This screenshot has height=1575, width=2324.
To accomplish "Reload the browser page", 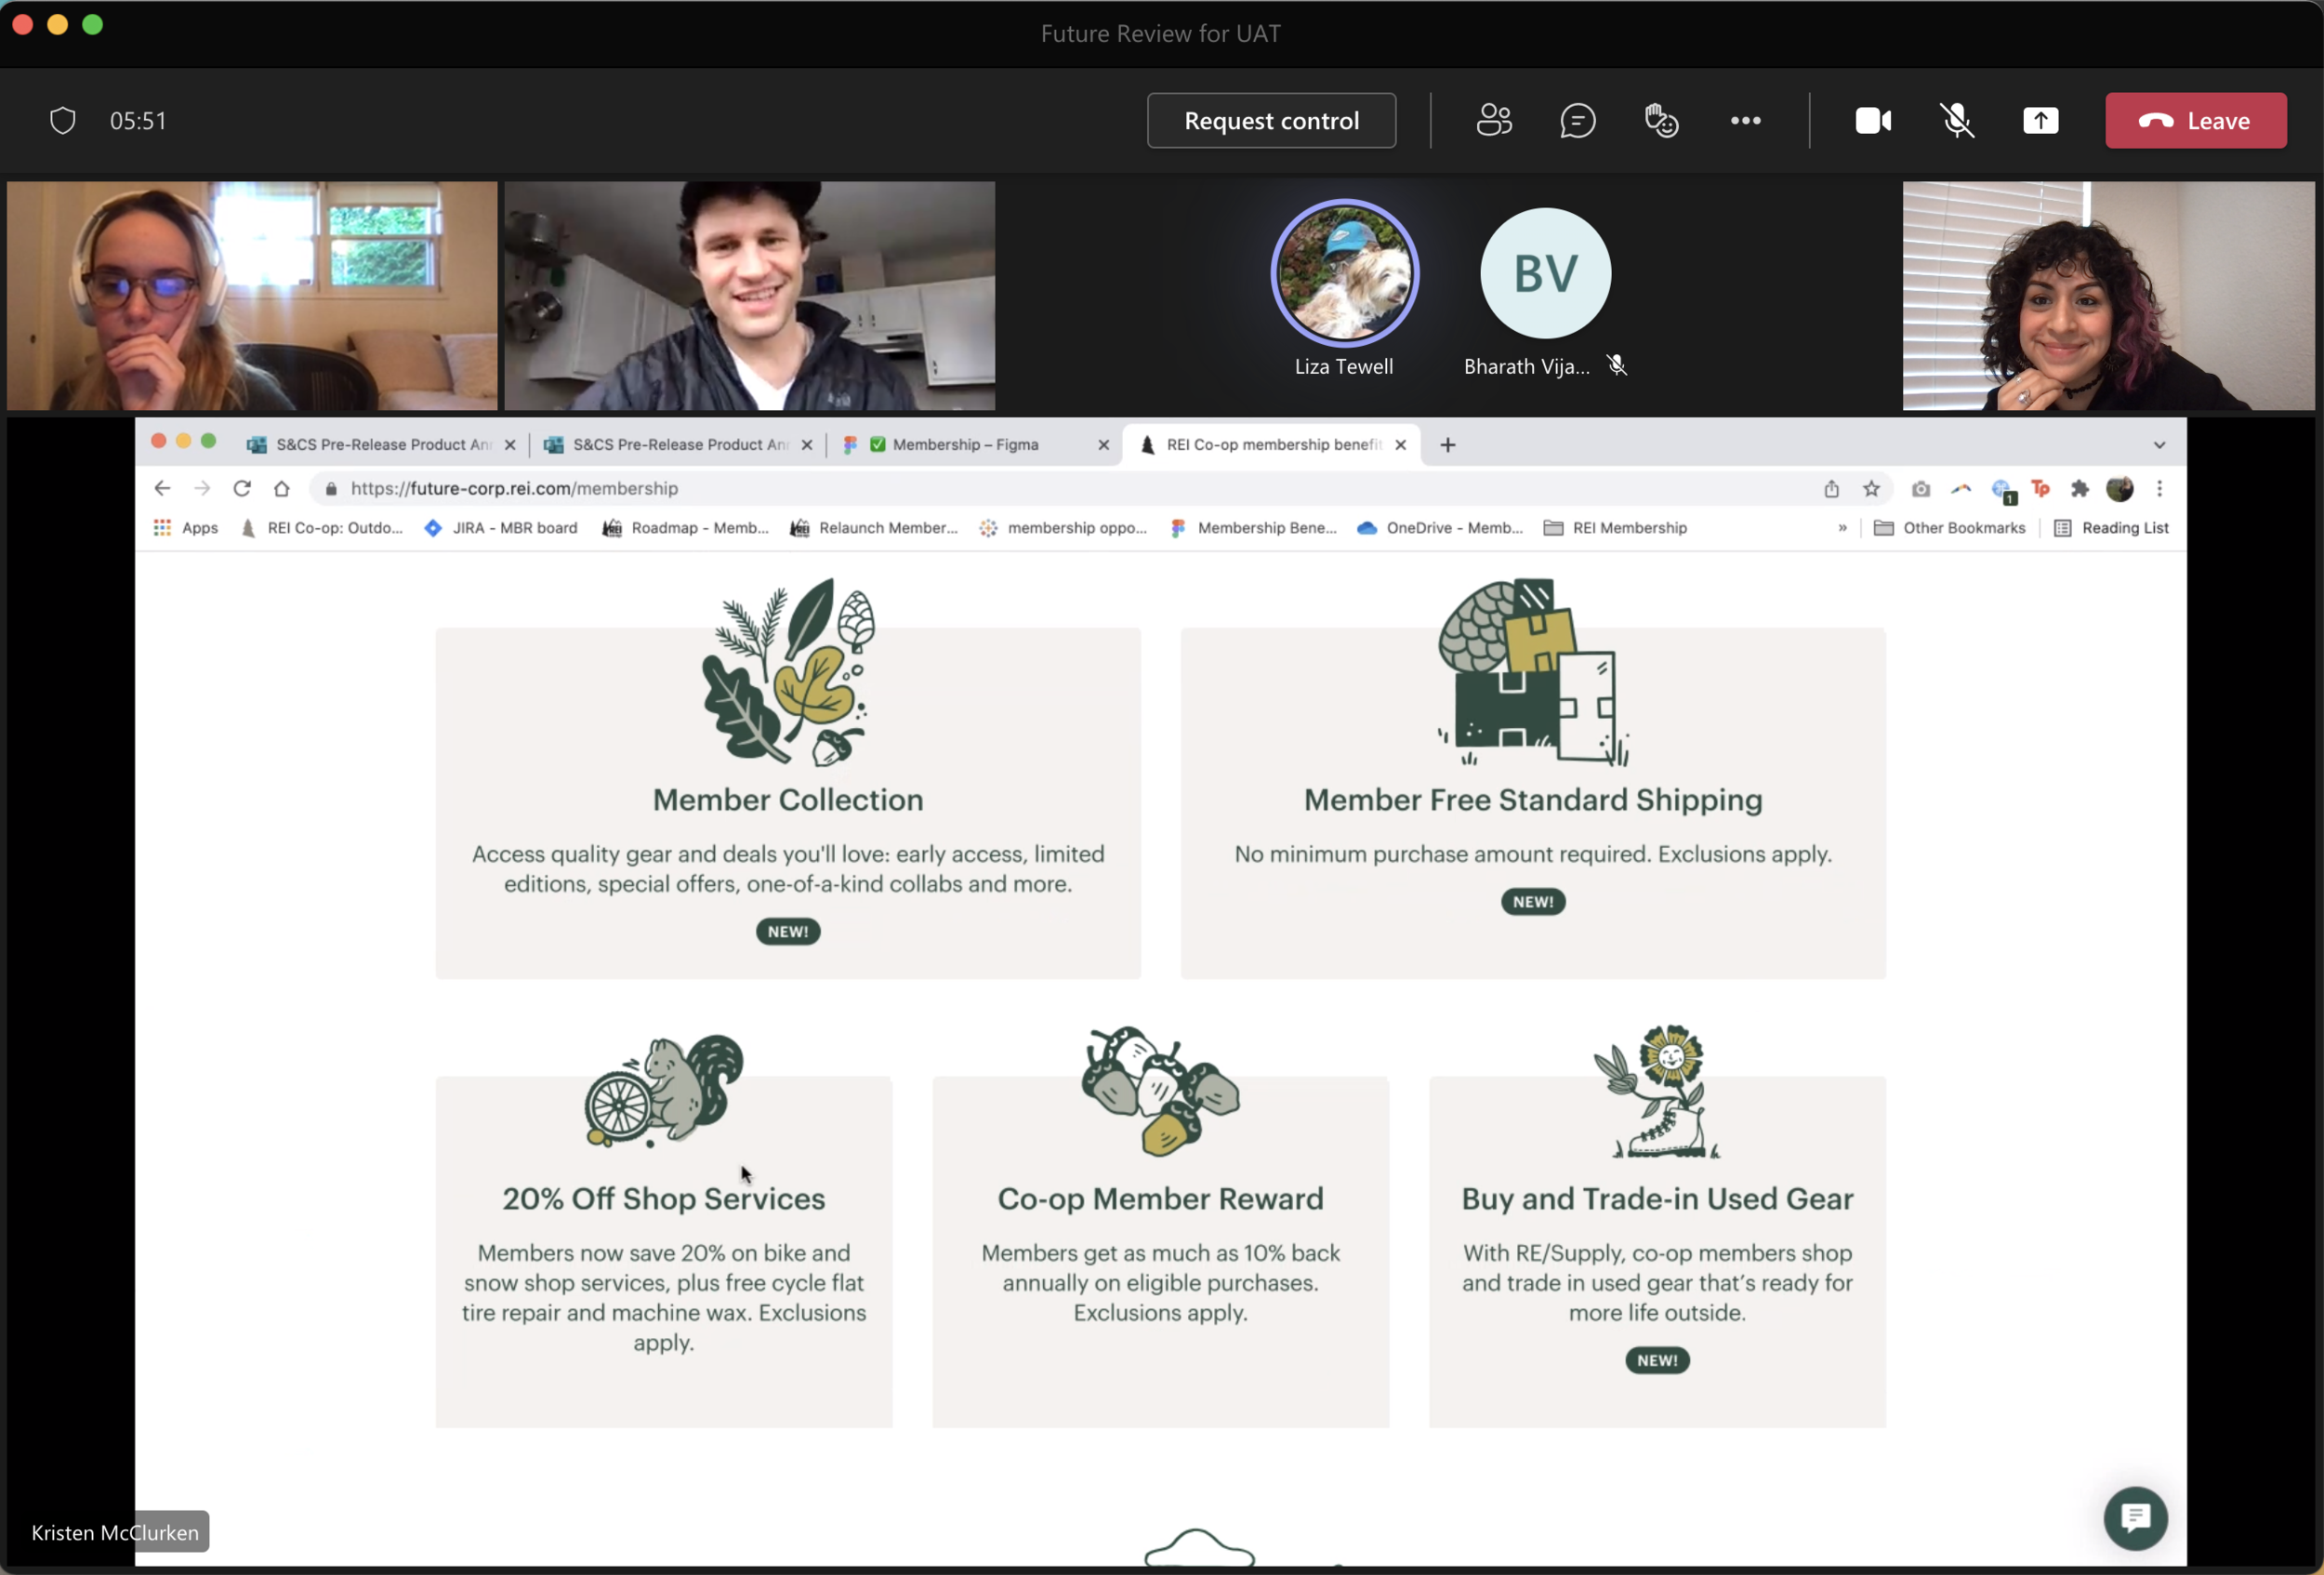I will click(242, 489).
